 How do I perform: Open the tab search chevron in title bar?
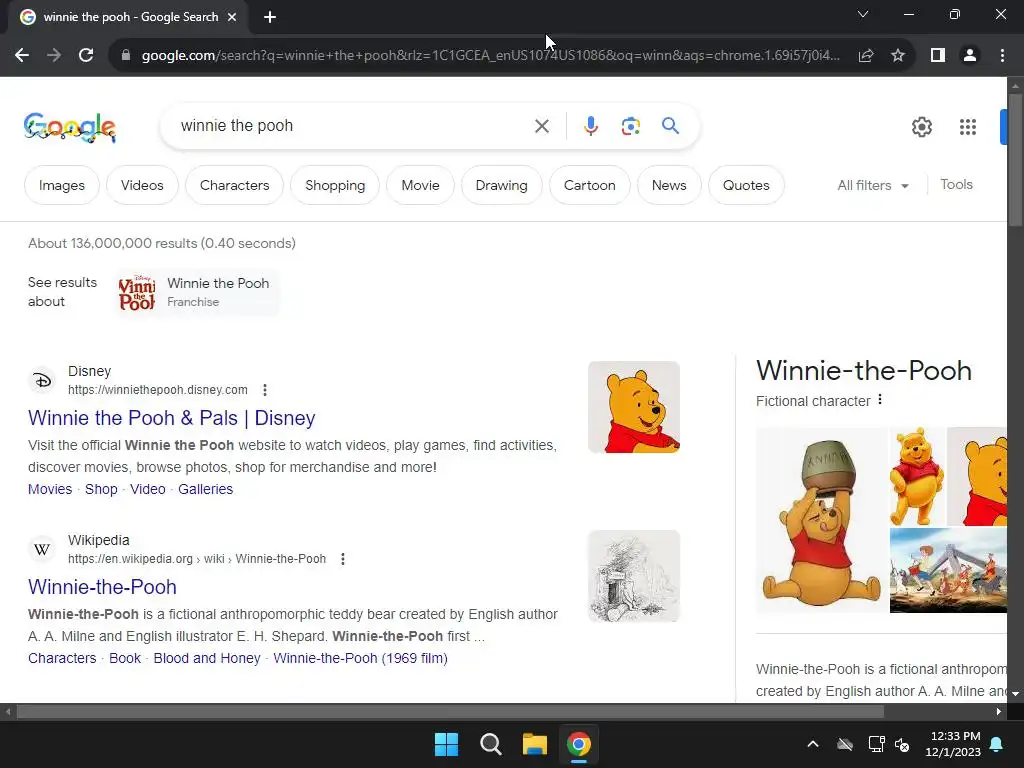point(863,14)
